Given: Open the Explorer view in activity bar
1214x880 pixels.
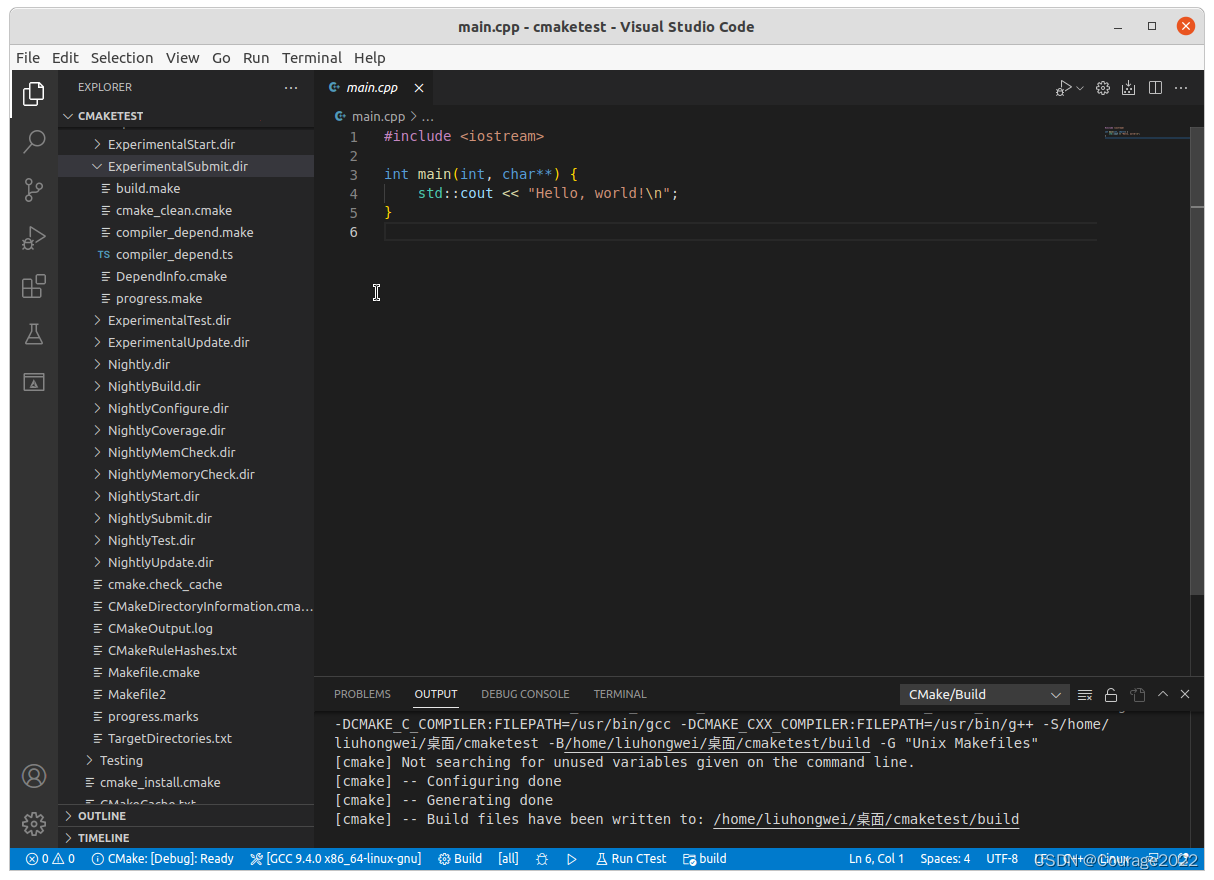Looking at the screenshot, I should coord(34,93).
